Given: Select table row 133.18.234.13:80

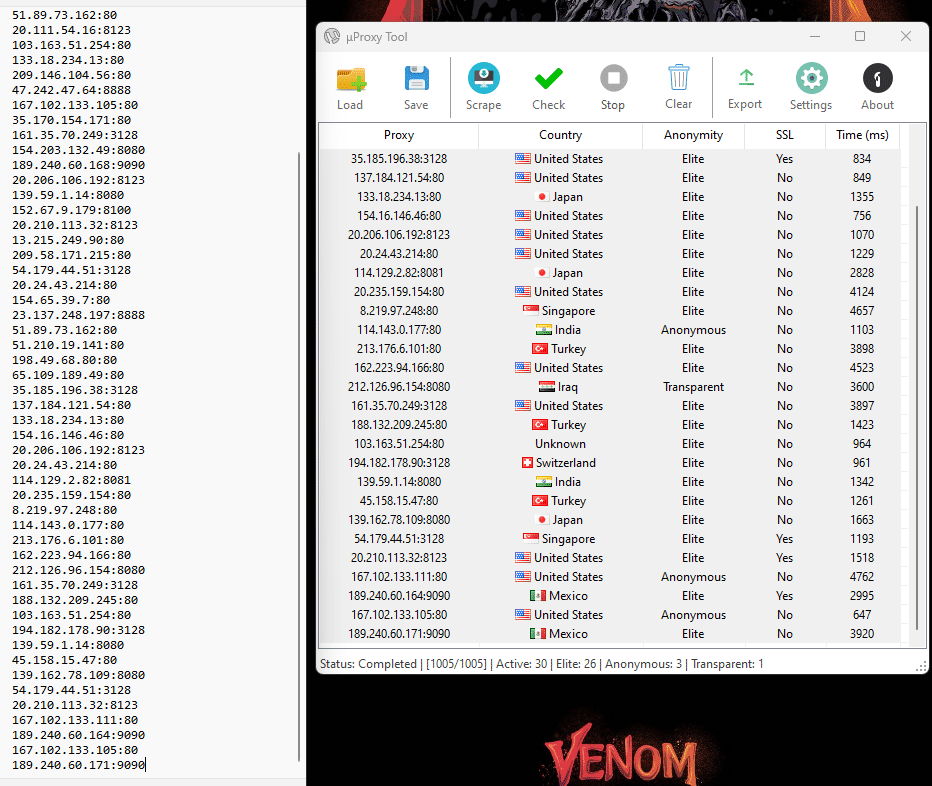Looking at the screenshot, I should (610, 197).
